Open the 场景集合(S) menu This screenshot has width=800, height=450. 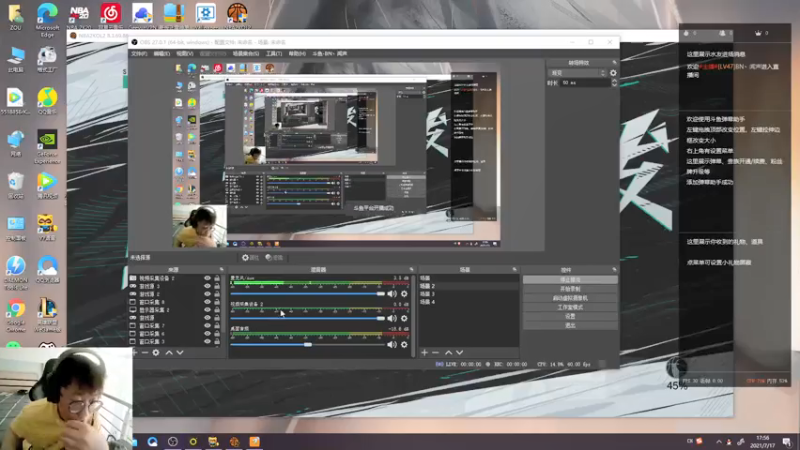click(x=246, y=54)
